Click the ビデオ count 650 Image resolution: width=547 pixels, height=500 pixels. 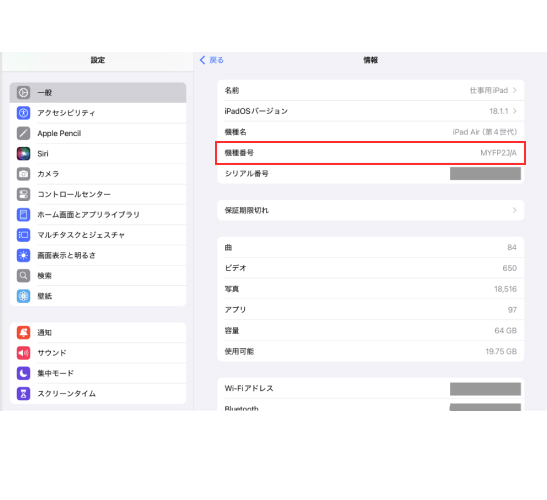[509, 268]
